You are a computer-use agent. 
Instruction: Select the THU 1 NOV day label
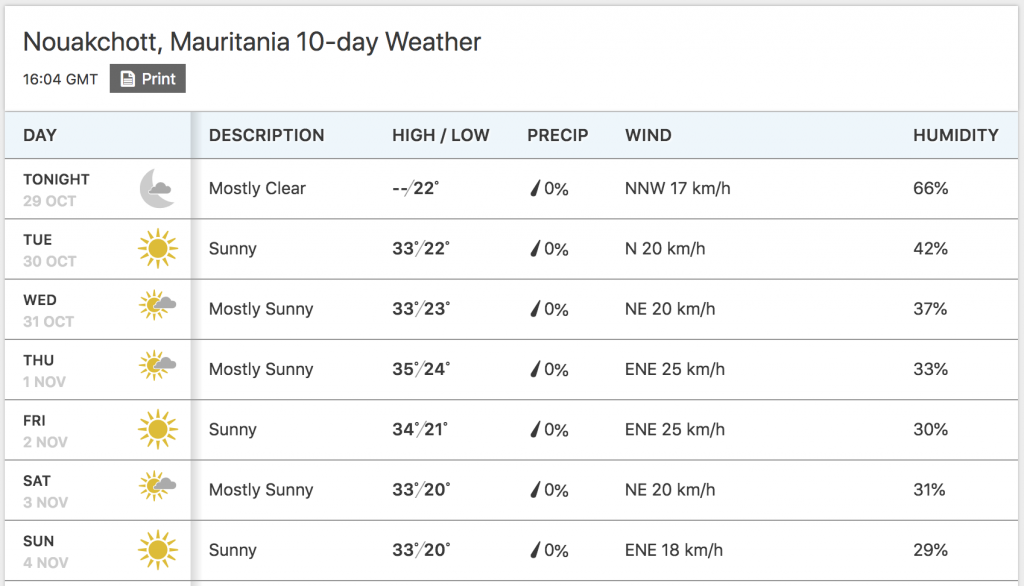[x=44, y=370]
